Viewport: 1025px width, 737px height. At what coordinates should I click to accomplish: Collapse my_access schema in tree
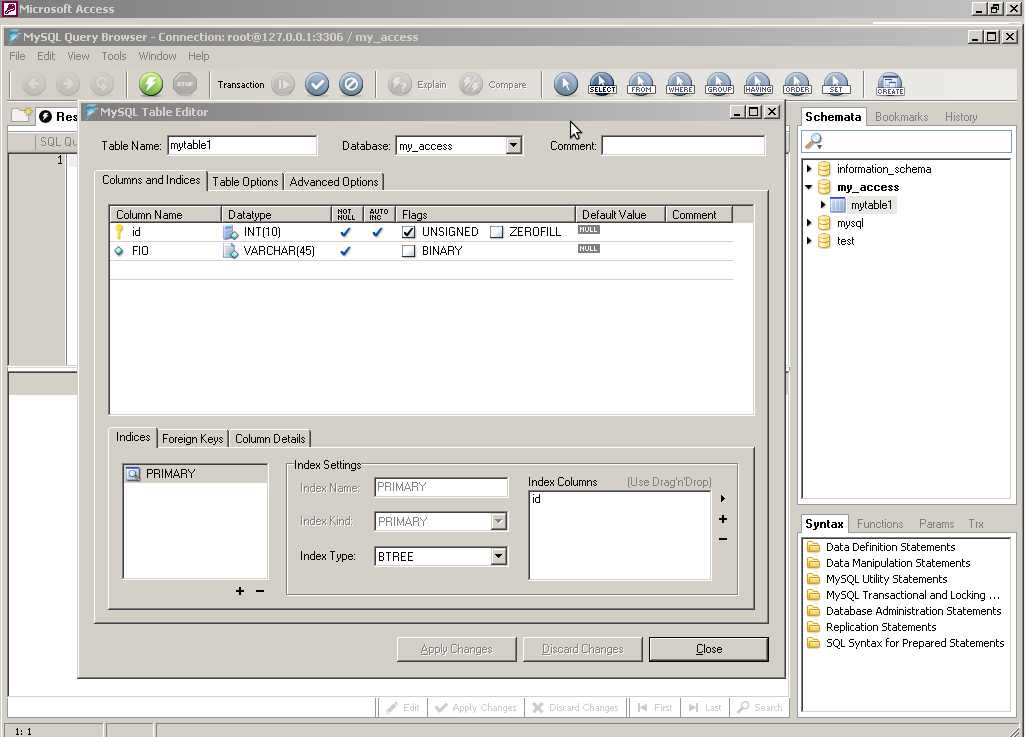(x=809, y=187)
